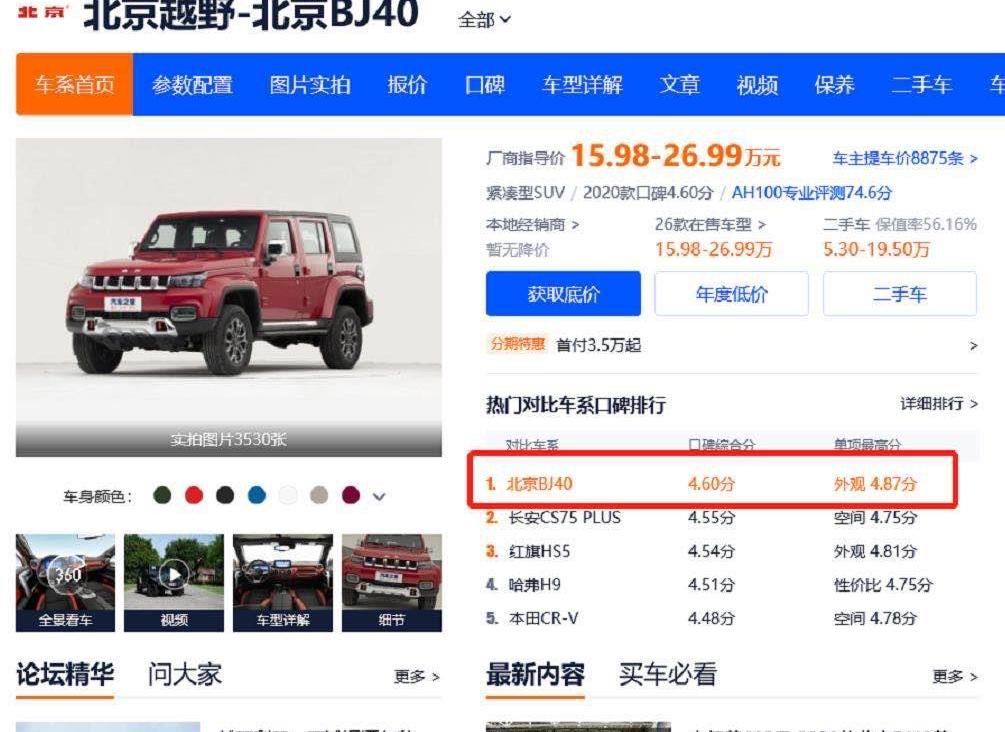Image resolution: width=1005 pixels, height=732 pixels.
Task: Play the 视频 thumbnail
Action: coord(174,583)
